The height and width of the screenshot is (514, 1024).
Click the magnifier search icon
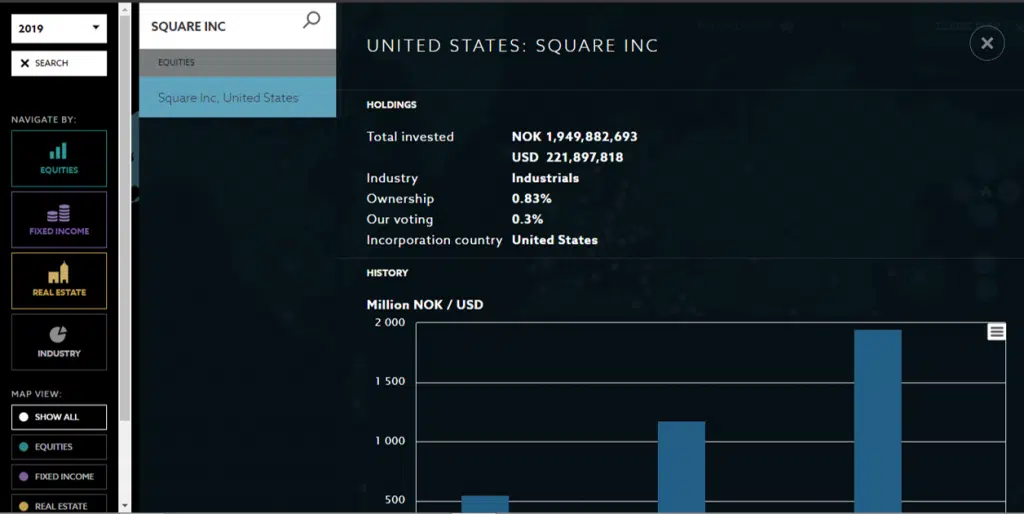click(x=312, y=20)
